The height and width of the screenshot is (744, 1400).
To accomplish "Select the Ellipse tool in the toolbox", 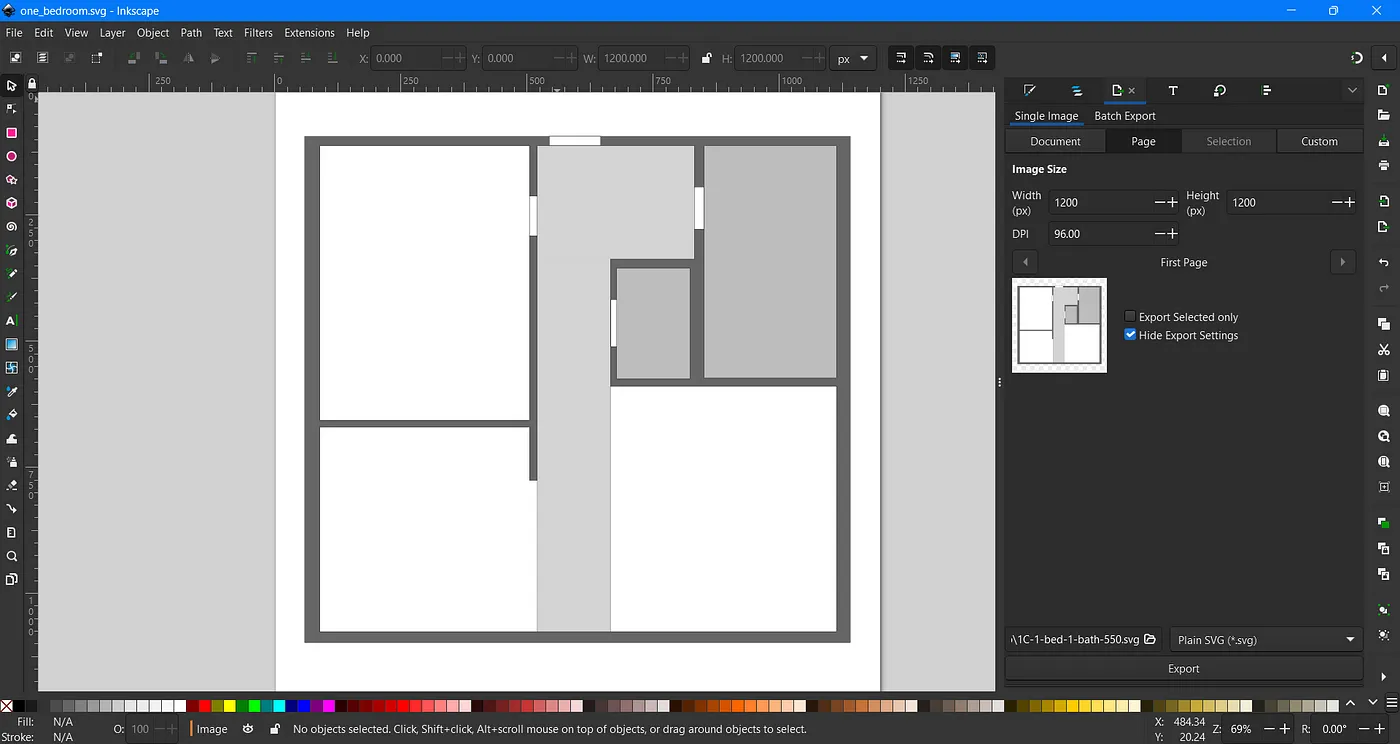I will click(x=12, y=156).
